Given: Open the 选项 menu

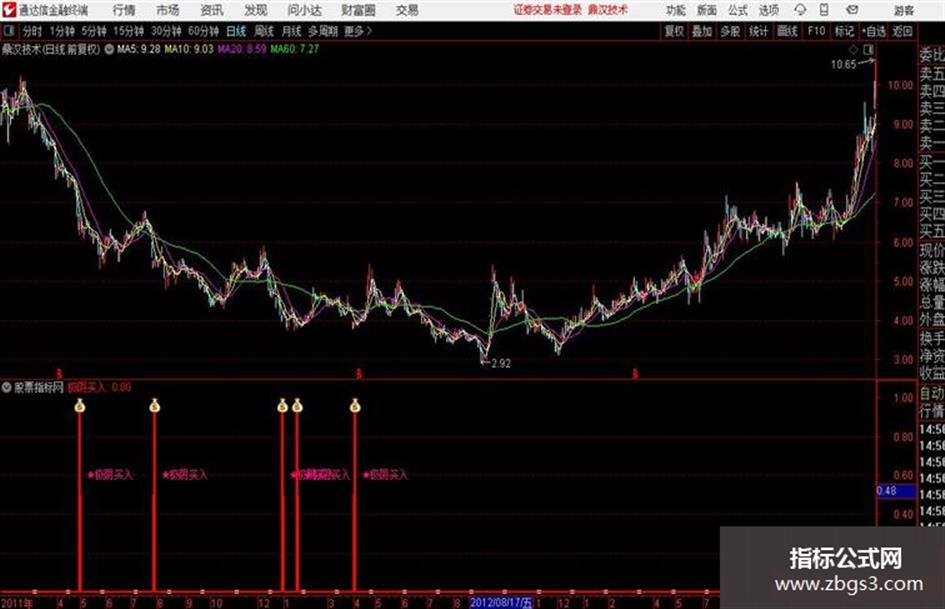Looking at the screenshot, I should tap(769, 10).
